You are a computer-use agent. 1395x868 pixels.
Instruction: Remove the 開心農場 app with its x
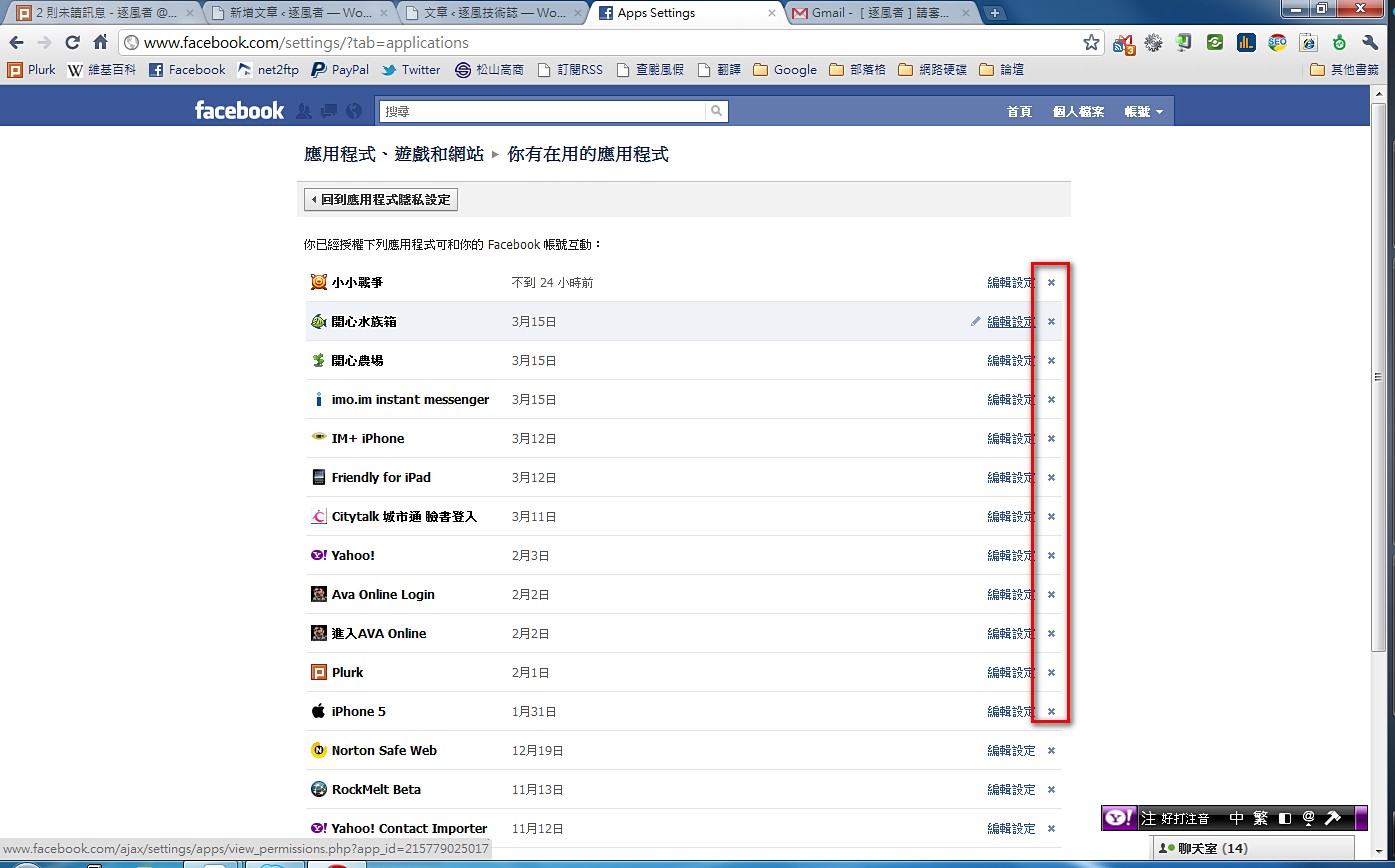[x=1051, y=360]
